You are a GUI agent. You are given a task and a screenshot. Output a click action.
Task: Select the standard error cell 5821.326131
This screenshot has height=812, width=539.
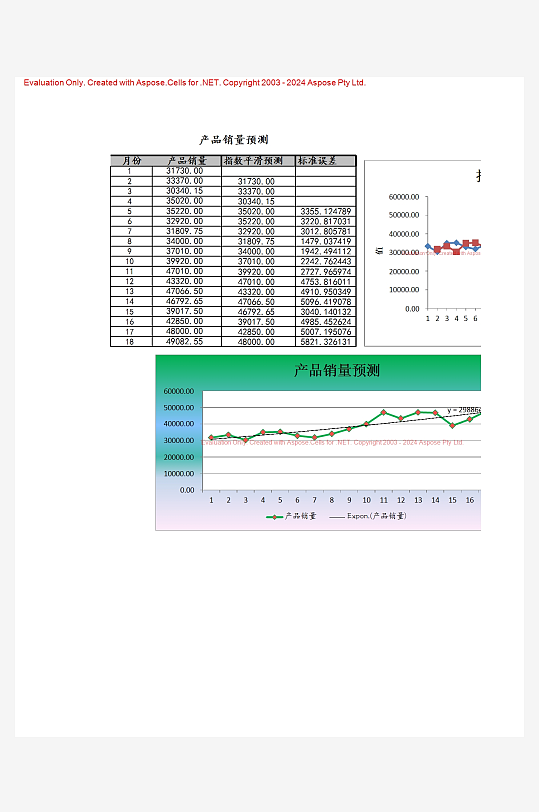(326, 342)
